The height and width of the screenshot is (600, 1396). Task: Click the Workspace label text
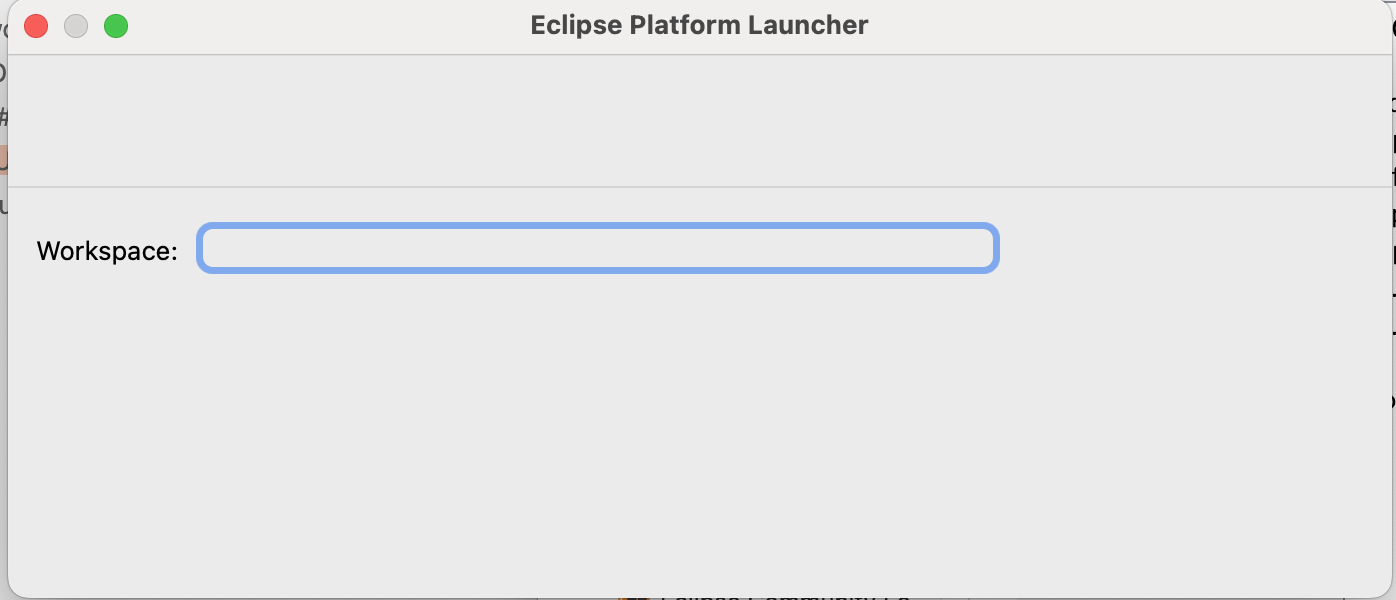[x=107, y=251]
